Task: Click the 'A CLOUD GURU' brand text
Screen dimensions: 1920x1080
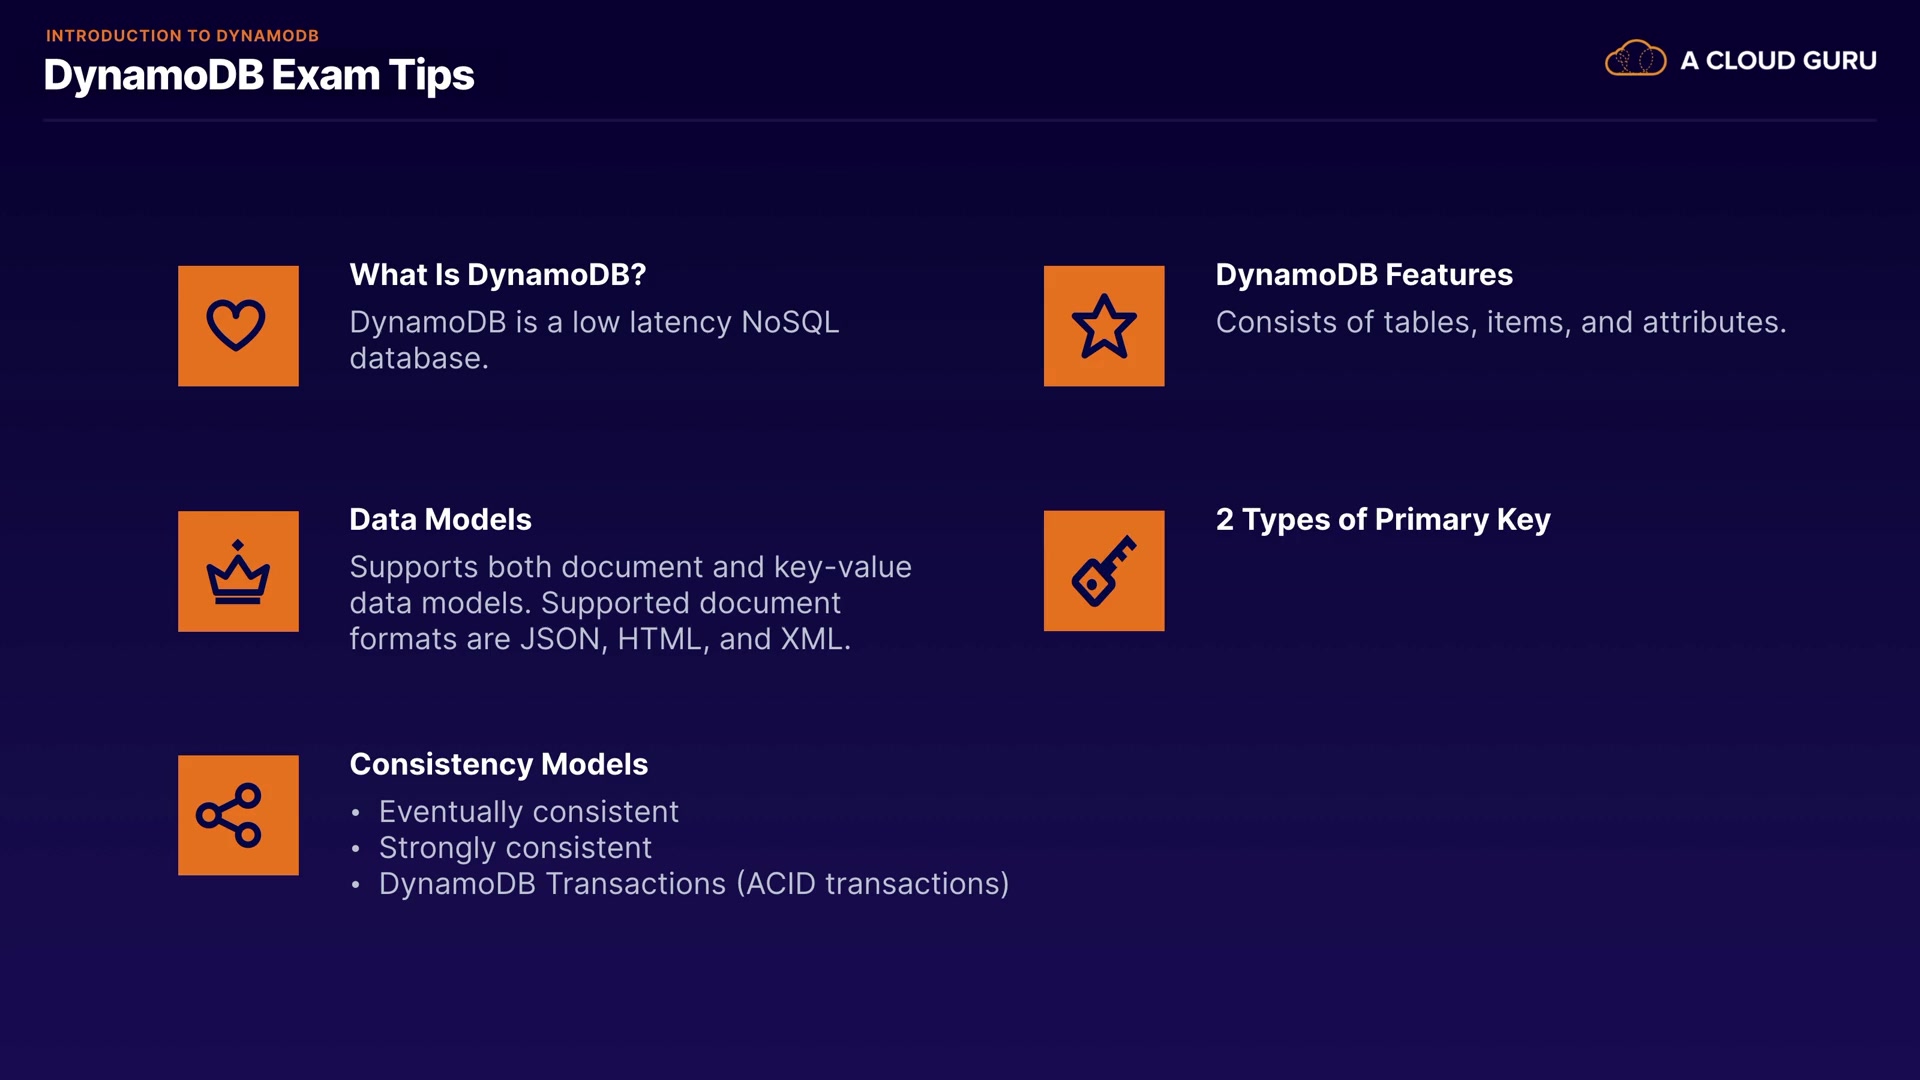Action: tap(1778, 61)
